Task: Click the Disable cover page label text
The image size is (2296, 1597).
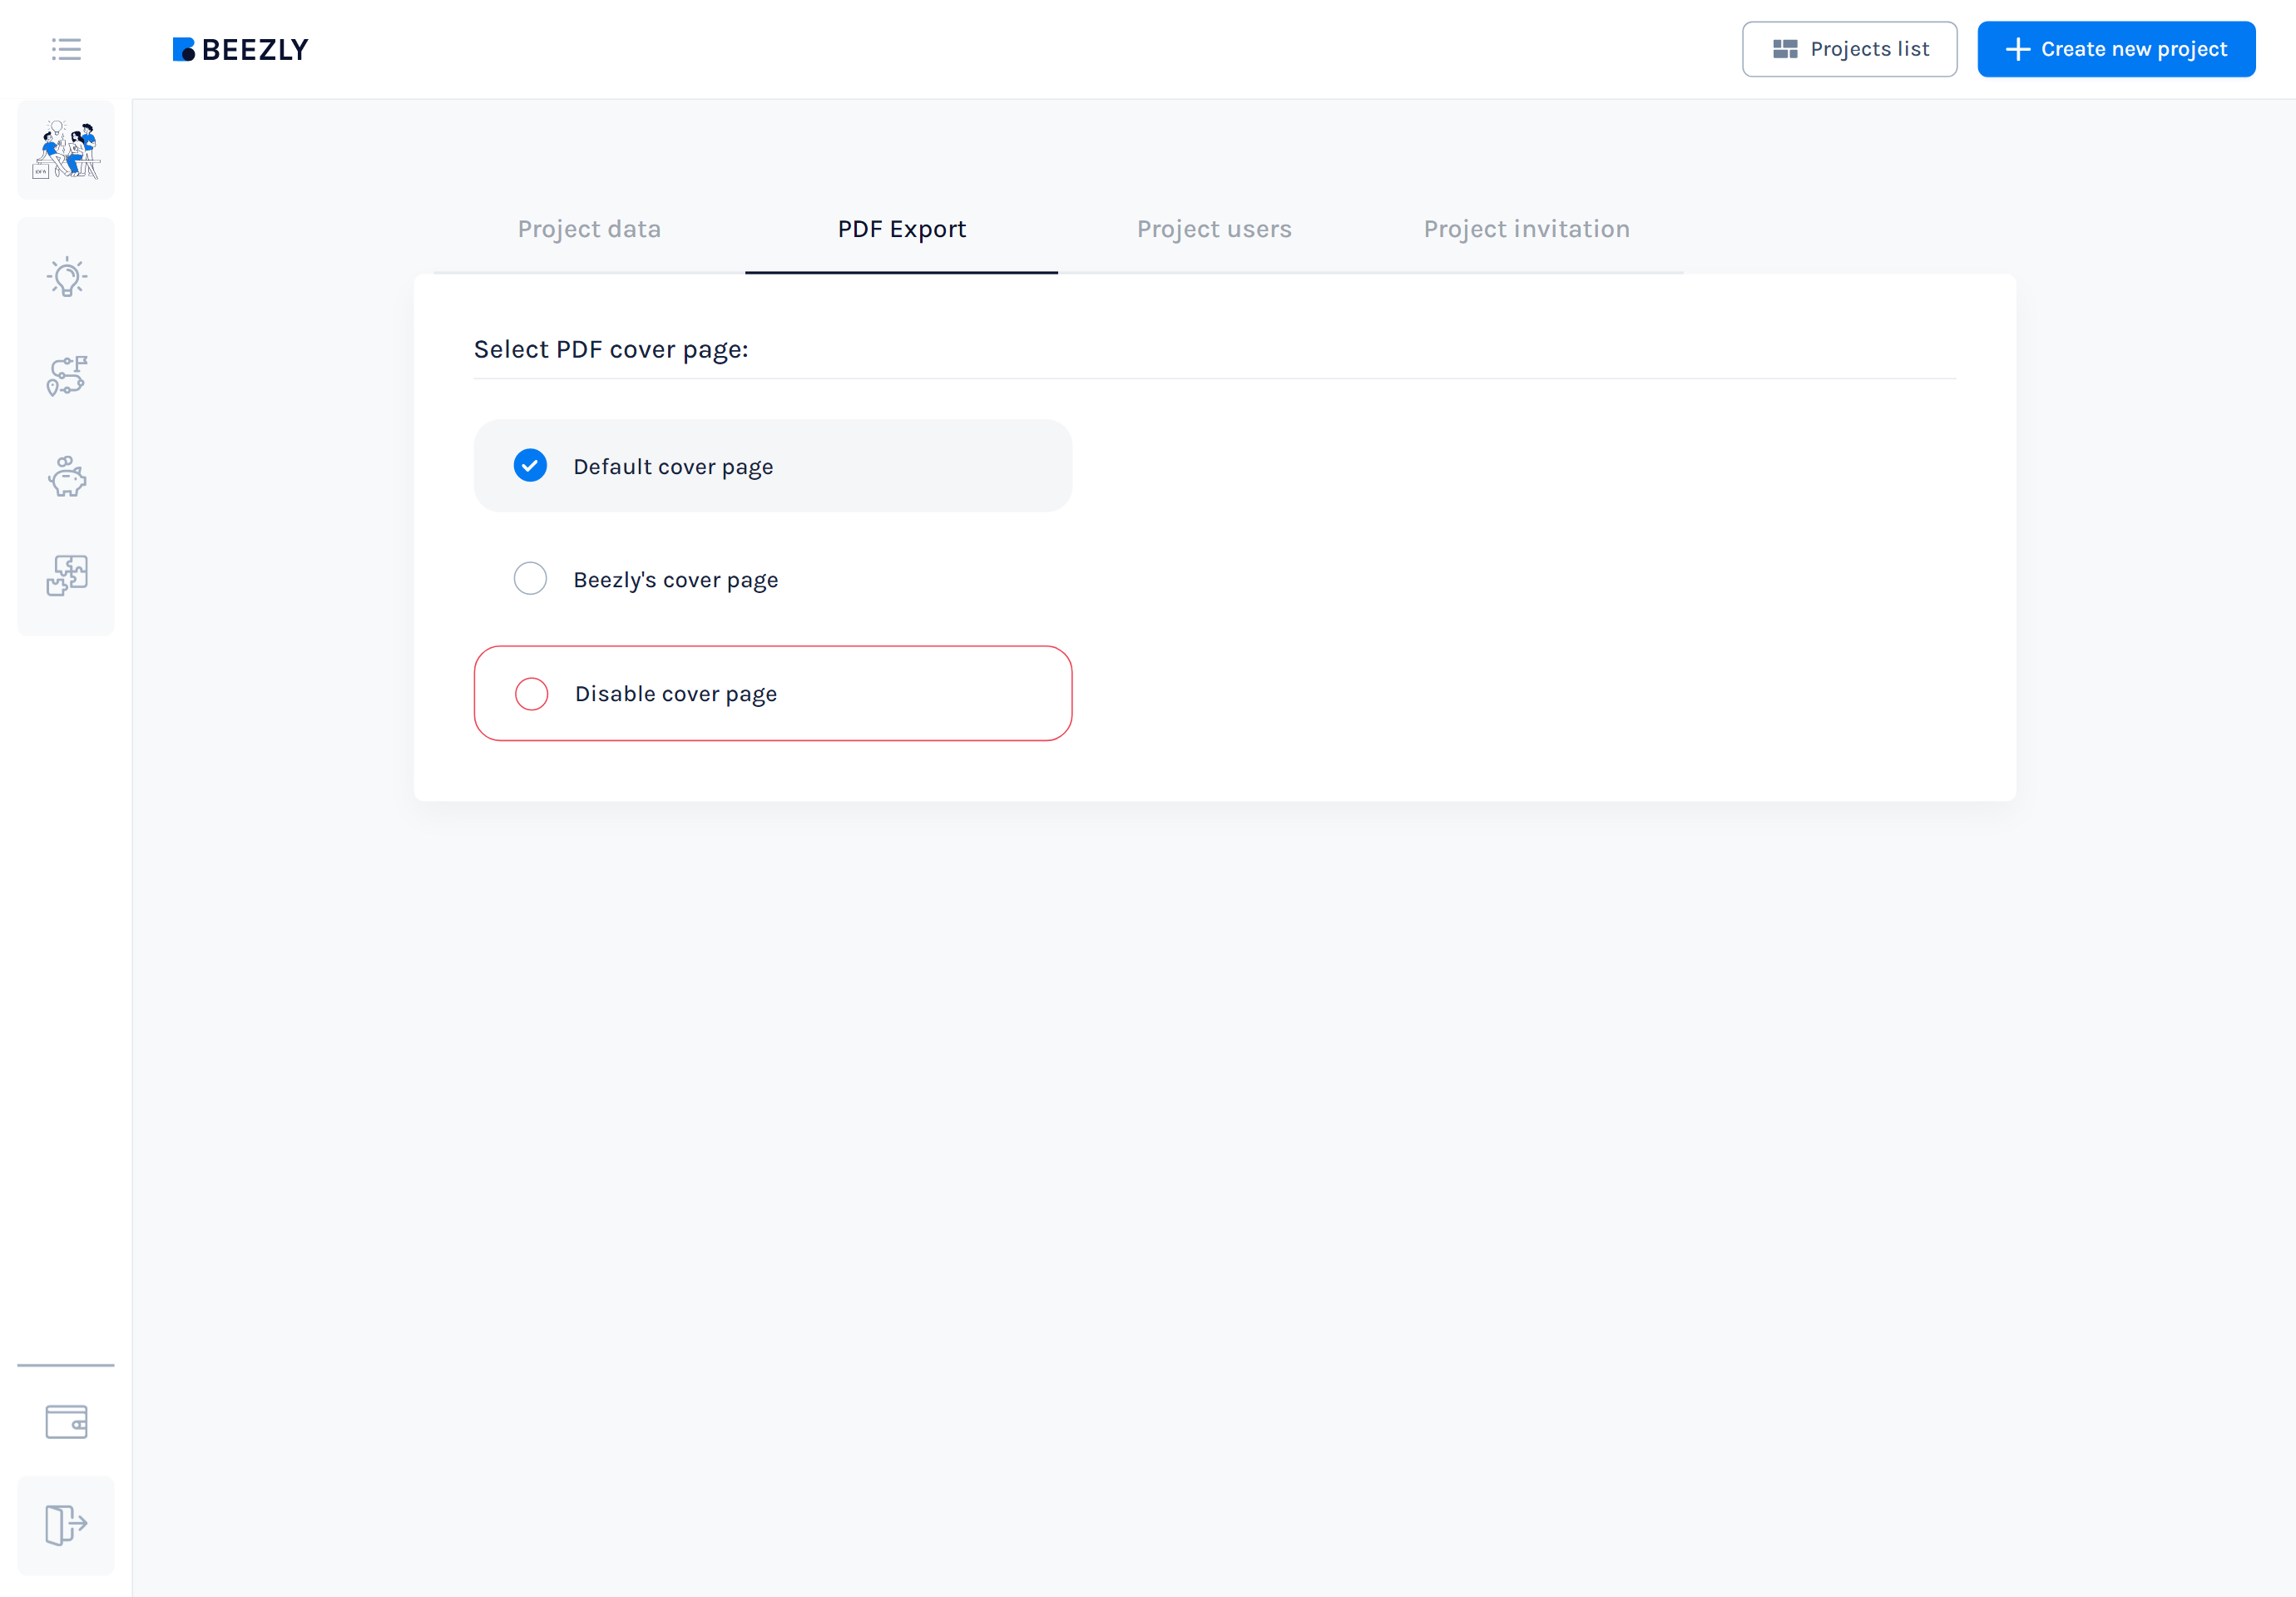Action: 676,694
